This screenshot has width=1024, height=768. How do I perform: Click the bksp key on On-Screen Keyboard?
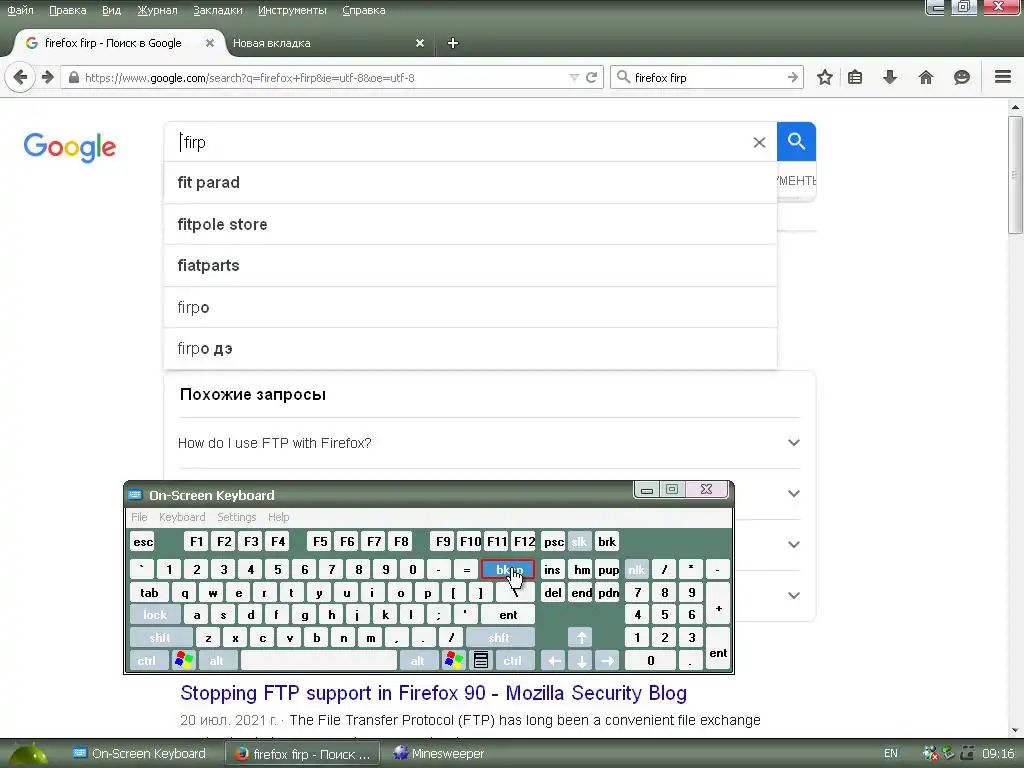(508, 569)
